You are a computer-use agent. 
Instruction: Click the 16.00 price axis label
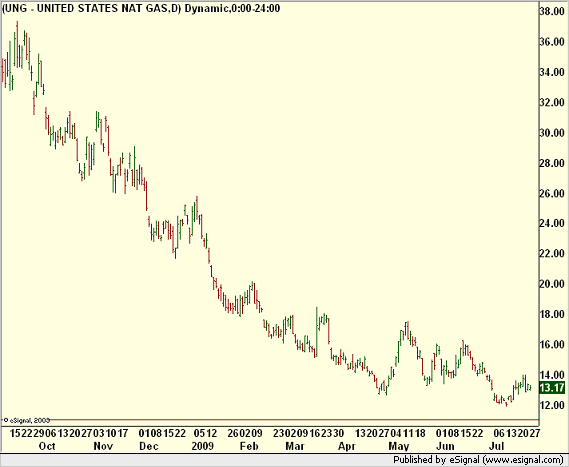tap(552, 344)
